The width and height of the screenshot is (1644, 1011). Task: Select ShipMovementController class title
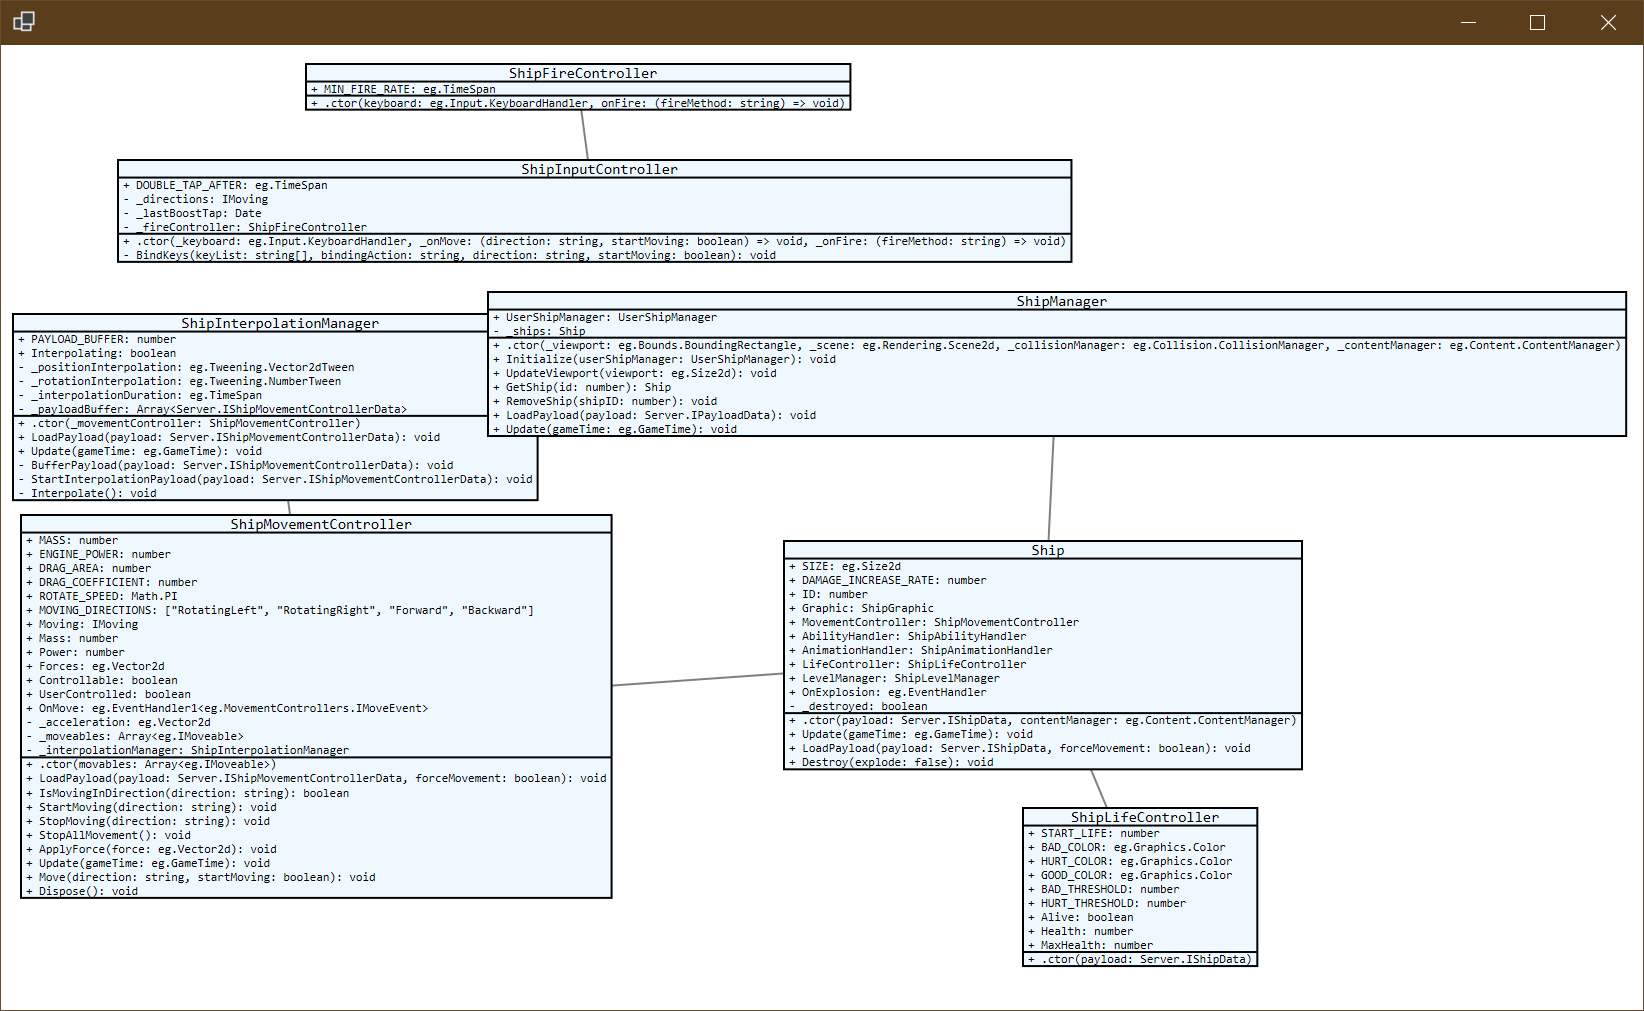[x=321, y=524]
